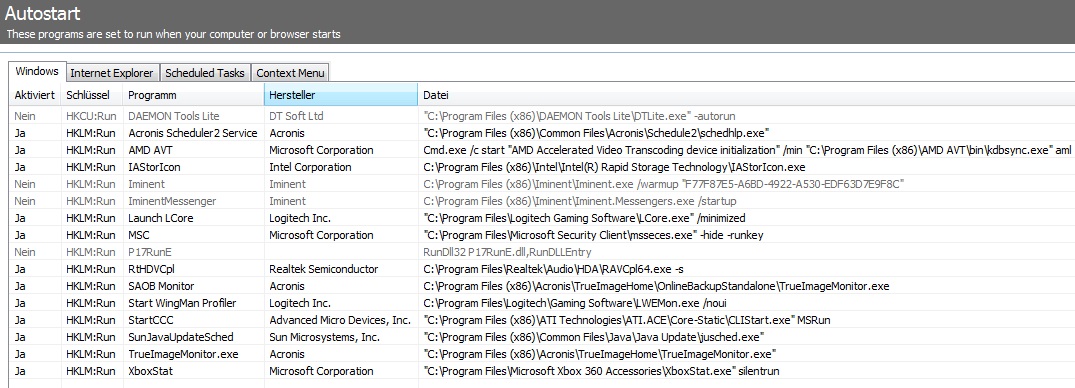
Task: Select the Iminent program name entry
Action: click(147, 184)
